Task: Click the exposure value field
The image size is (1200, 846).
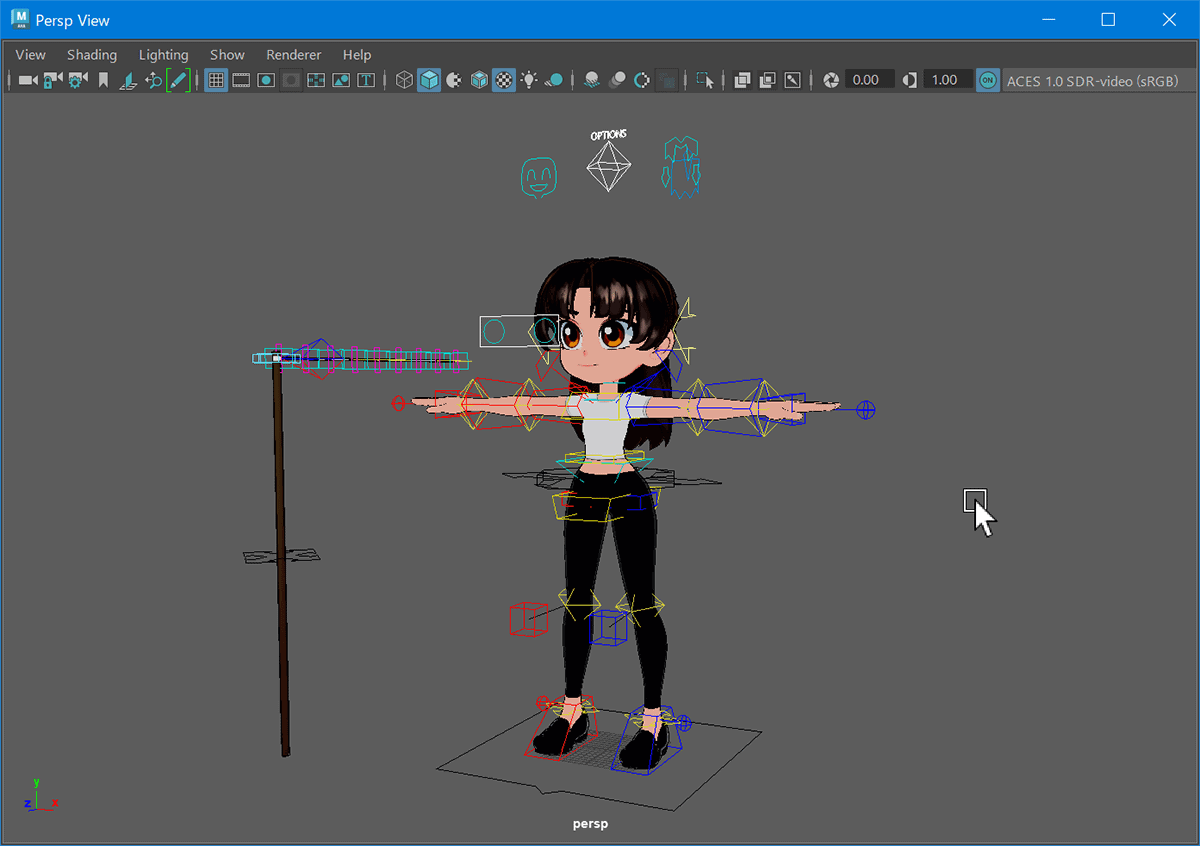Action: pyautogui.click(x=869, y=80)
